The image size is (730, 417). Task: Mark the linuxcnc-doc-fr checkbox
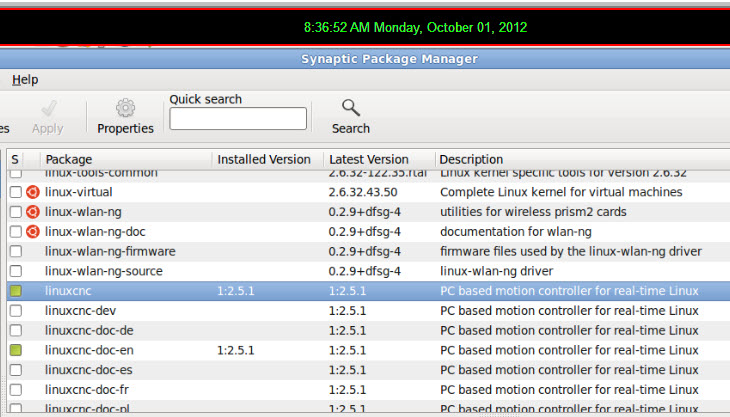coord(16,390)
